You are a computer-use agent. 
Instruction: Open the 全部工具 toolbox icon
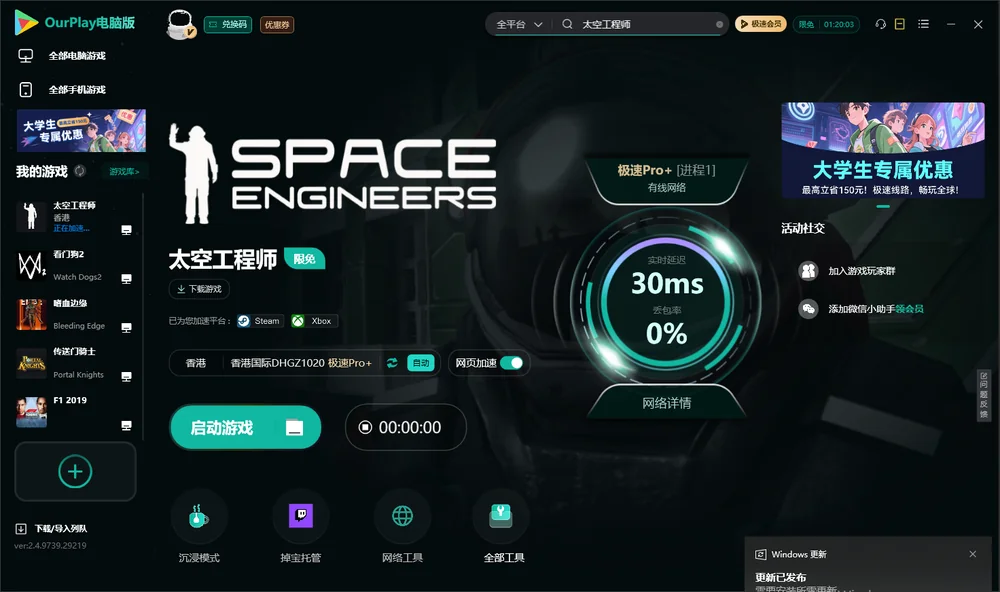pyautogui.click(x=501, y=516)
